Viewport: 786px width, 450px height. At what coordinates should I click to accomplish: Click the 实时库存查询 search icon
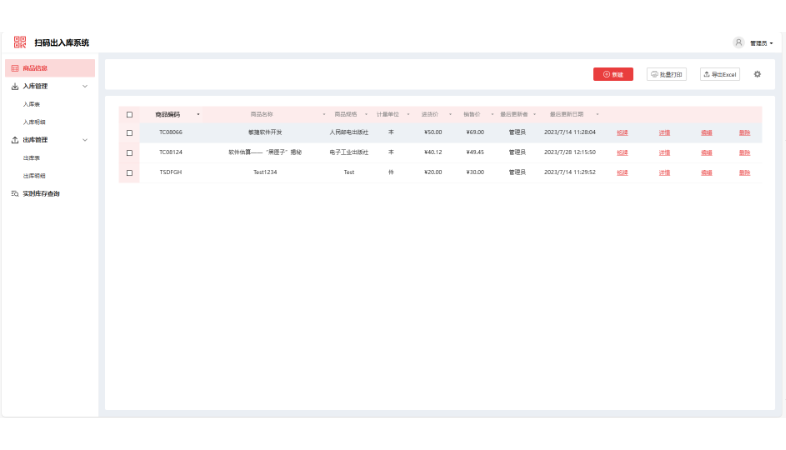tap(15, 193)
